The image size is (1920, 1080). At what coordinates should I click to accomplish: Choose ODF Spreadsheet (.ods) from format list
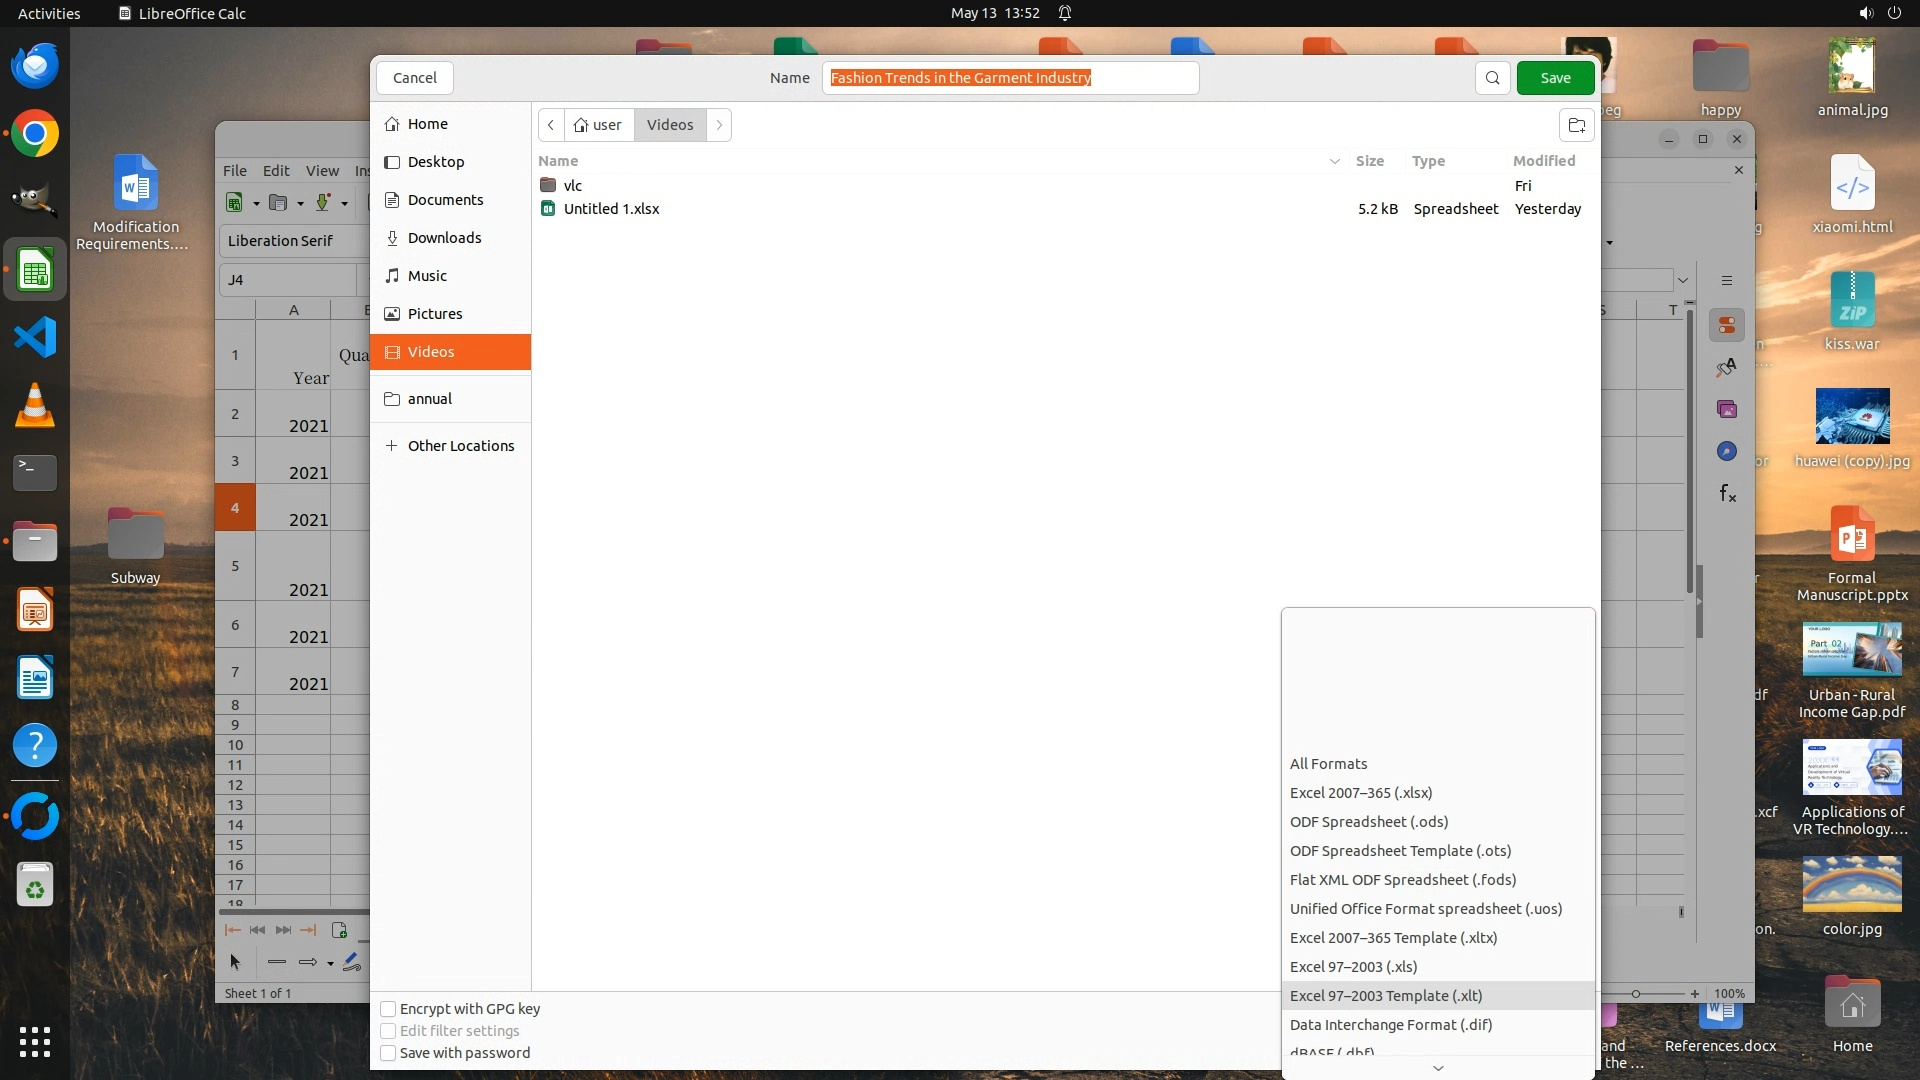[1368, 822]
